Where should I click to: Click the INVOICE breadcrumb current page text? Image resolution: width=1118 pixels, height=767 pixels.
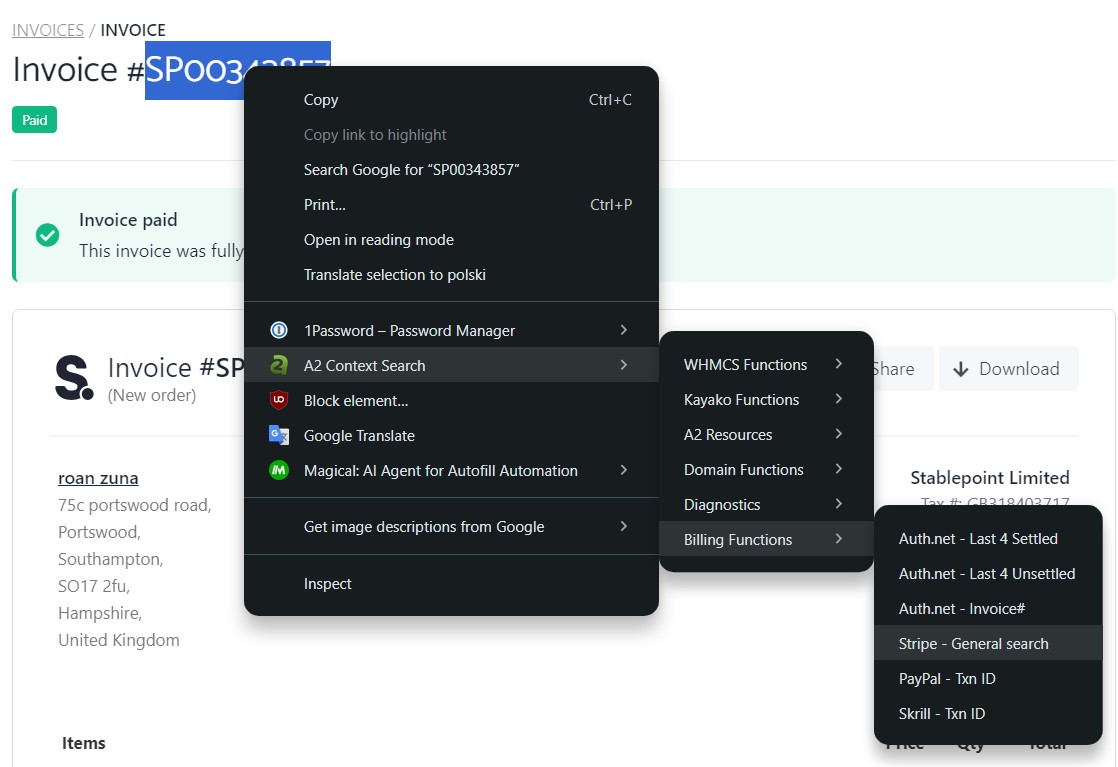tap(133, 30)
